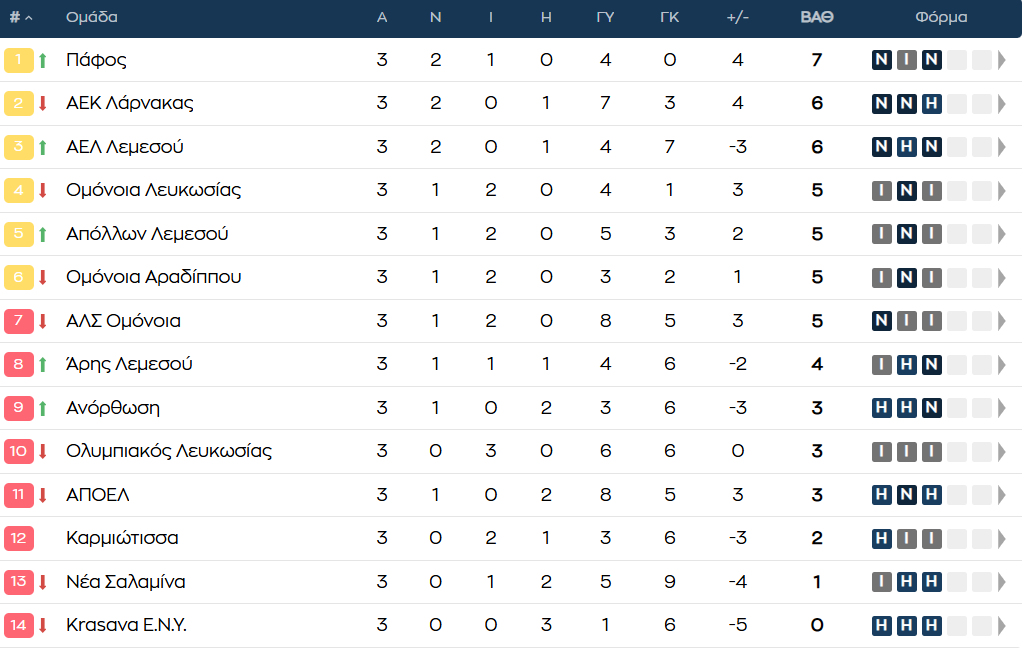Image resolution: width=1033 pixels, height=654 pixels.
Task: Click the first N form badge for Πάφος
Action: [881, 60]
